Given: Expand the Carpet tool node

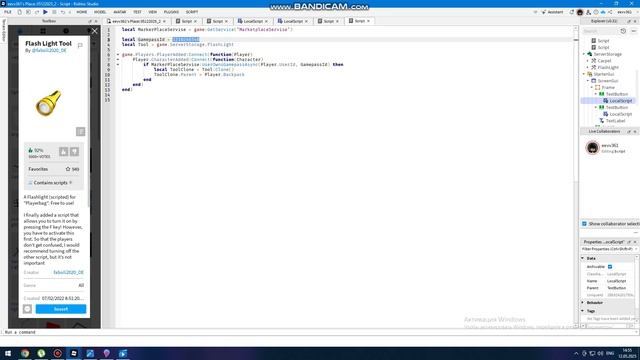Looking at the screenshot, I should (588, 61).
